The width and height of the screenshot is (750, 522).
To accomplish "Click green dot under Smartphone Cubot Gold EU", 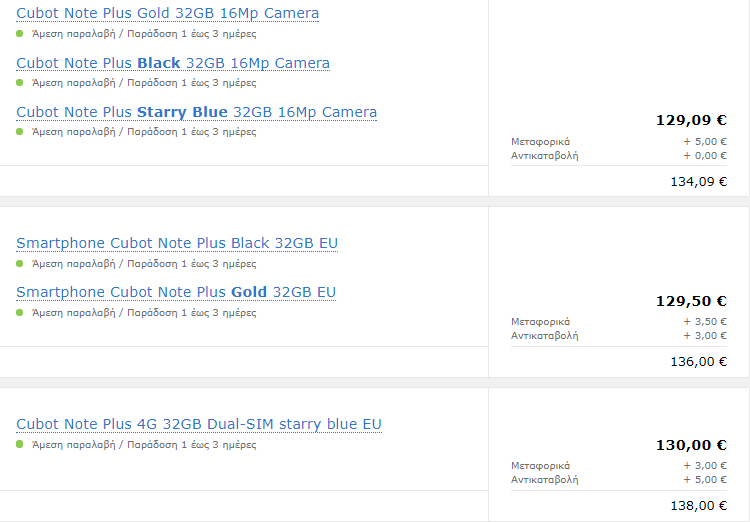I will pyautogui.click(x=20, y=312).
